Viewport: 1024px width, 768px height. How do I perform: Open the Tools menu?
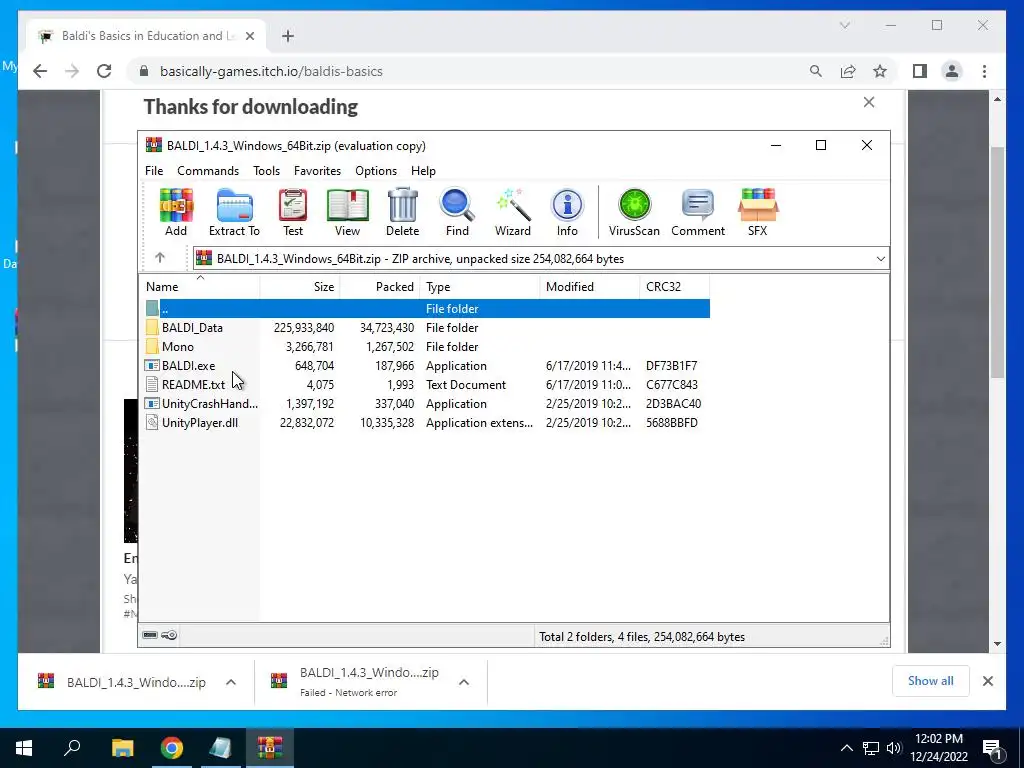coord(266,170)
